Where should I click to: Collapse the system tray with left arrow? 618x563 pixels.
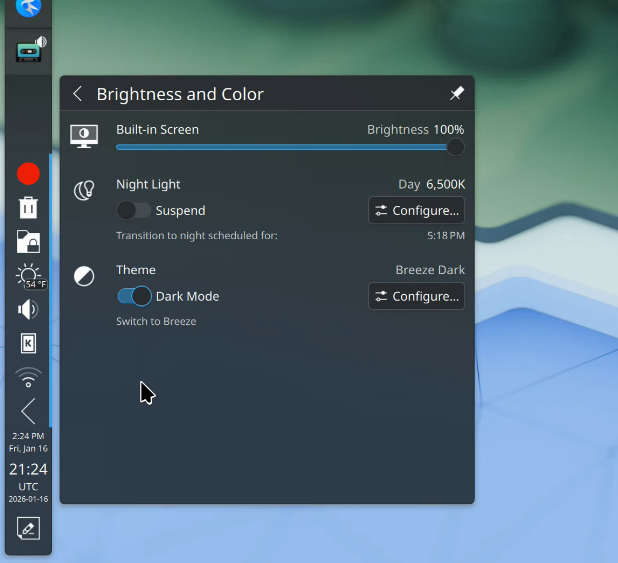tap(28, 411)
